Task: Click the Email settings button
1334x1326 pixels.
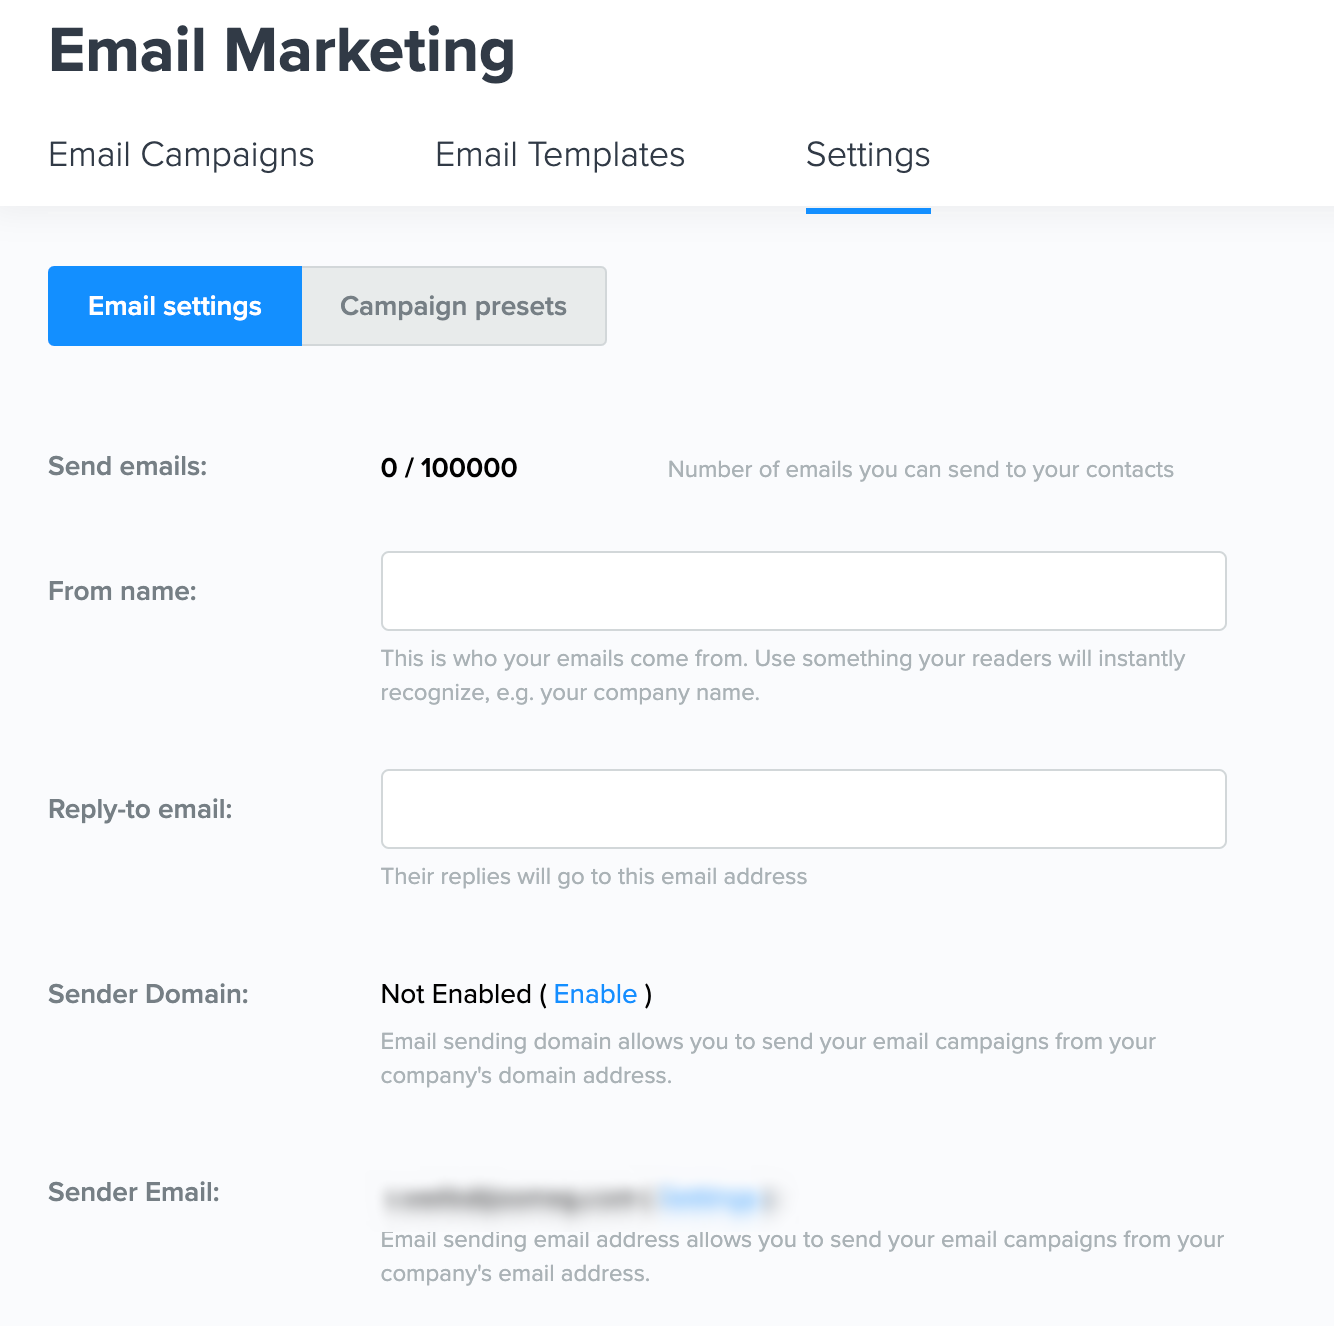Action: tap(175, 306)
